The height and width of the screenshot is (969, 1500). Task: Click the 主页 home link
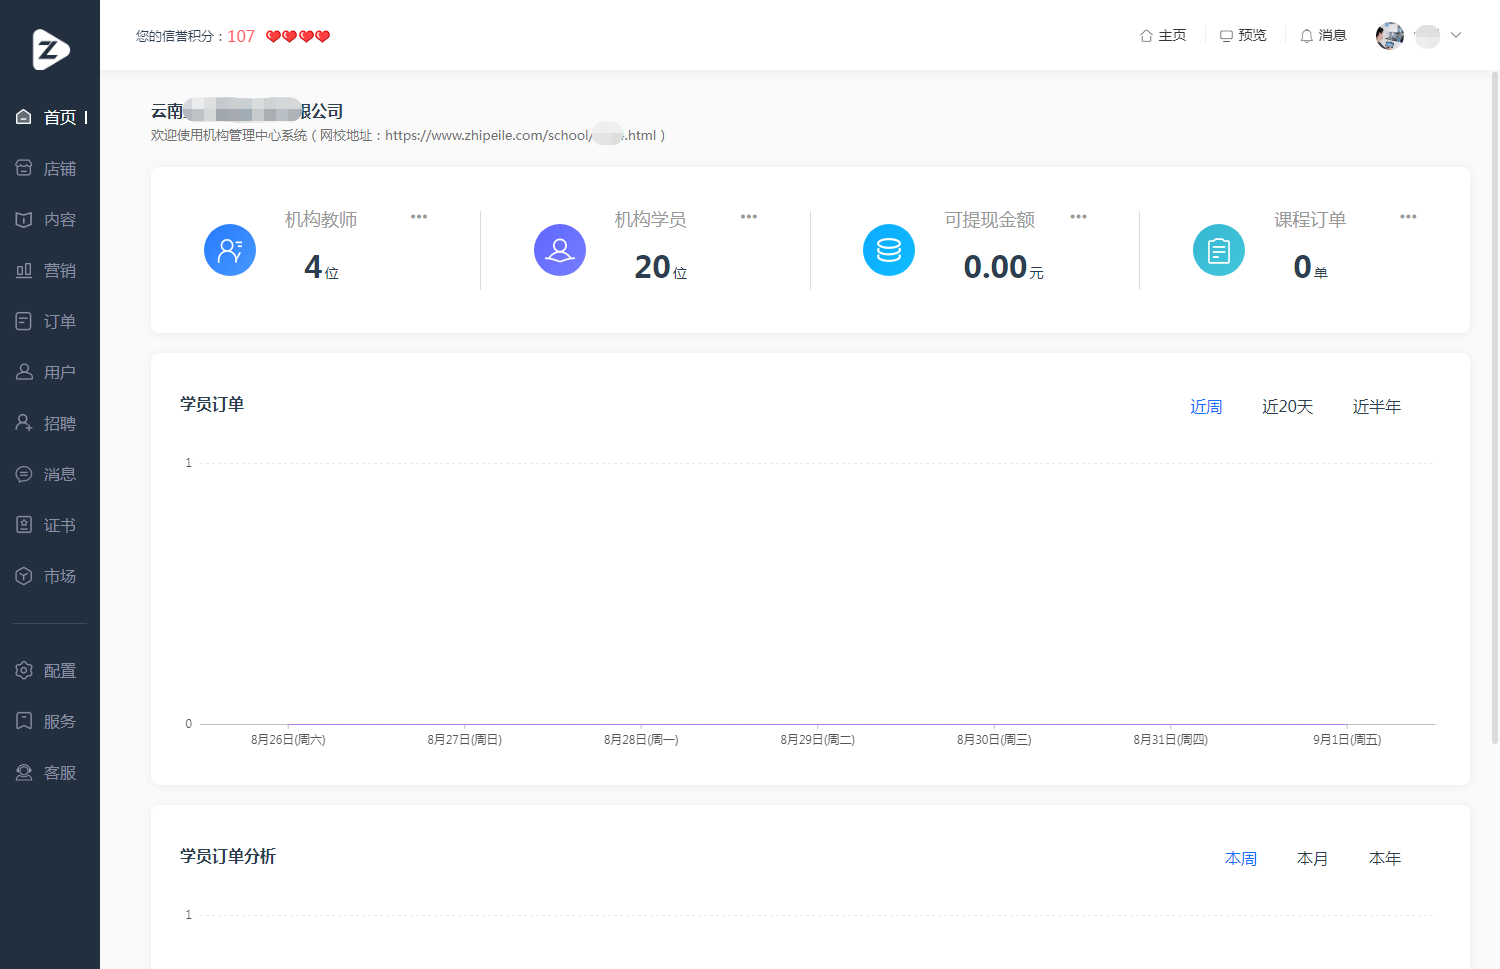point(1163,35)
